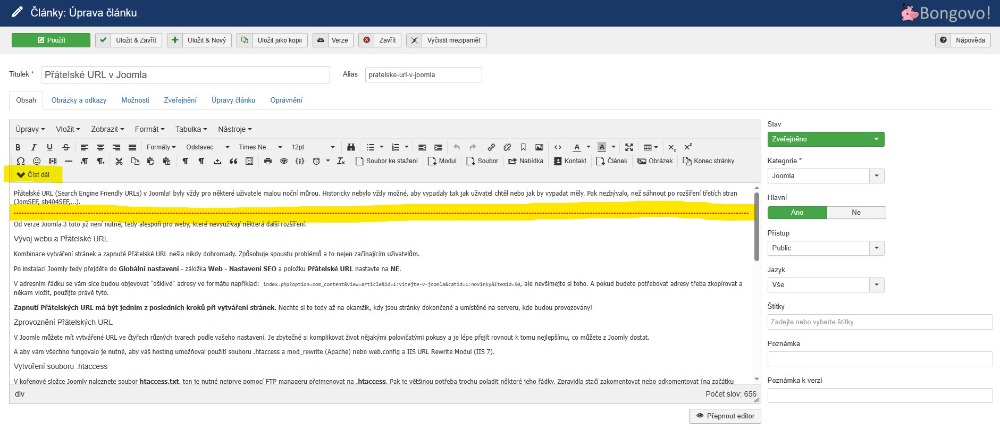Click the superscript icon
Viewport: 1000px width, 430px height.
(686, 146)
